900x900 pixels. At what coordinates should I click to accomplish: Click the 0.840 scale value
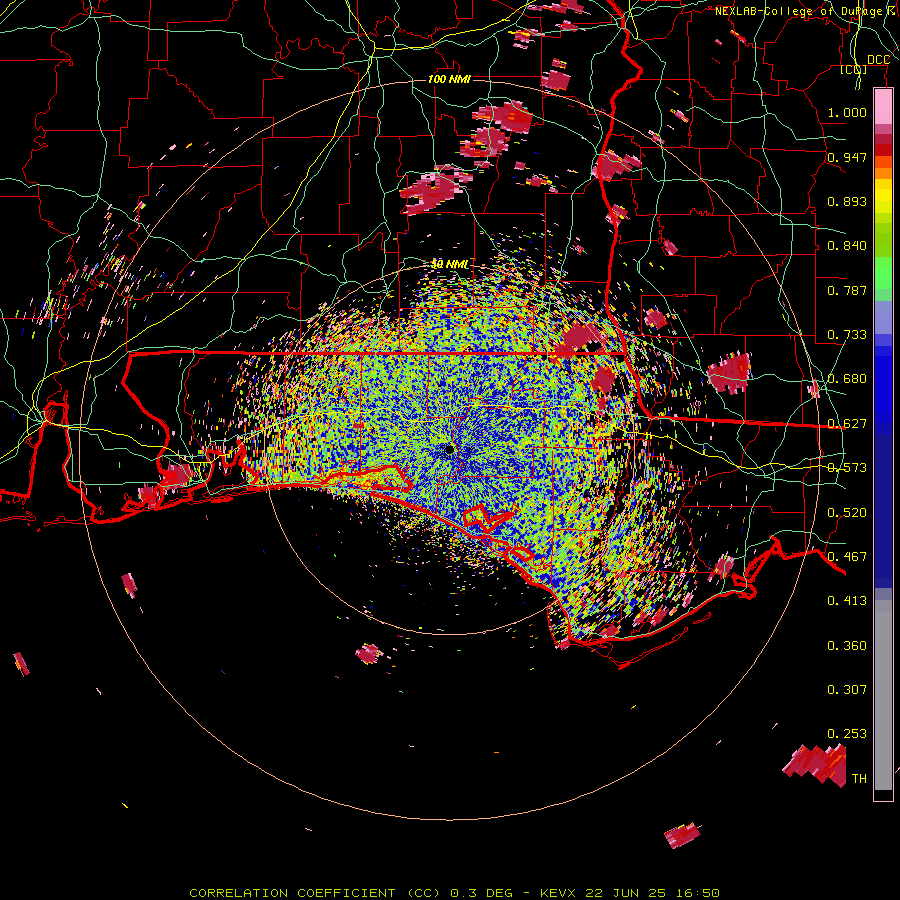(x=847, y=246)
